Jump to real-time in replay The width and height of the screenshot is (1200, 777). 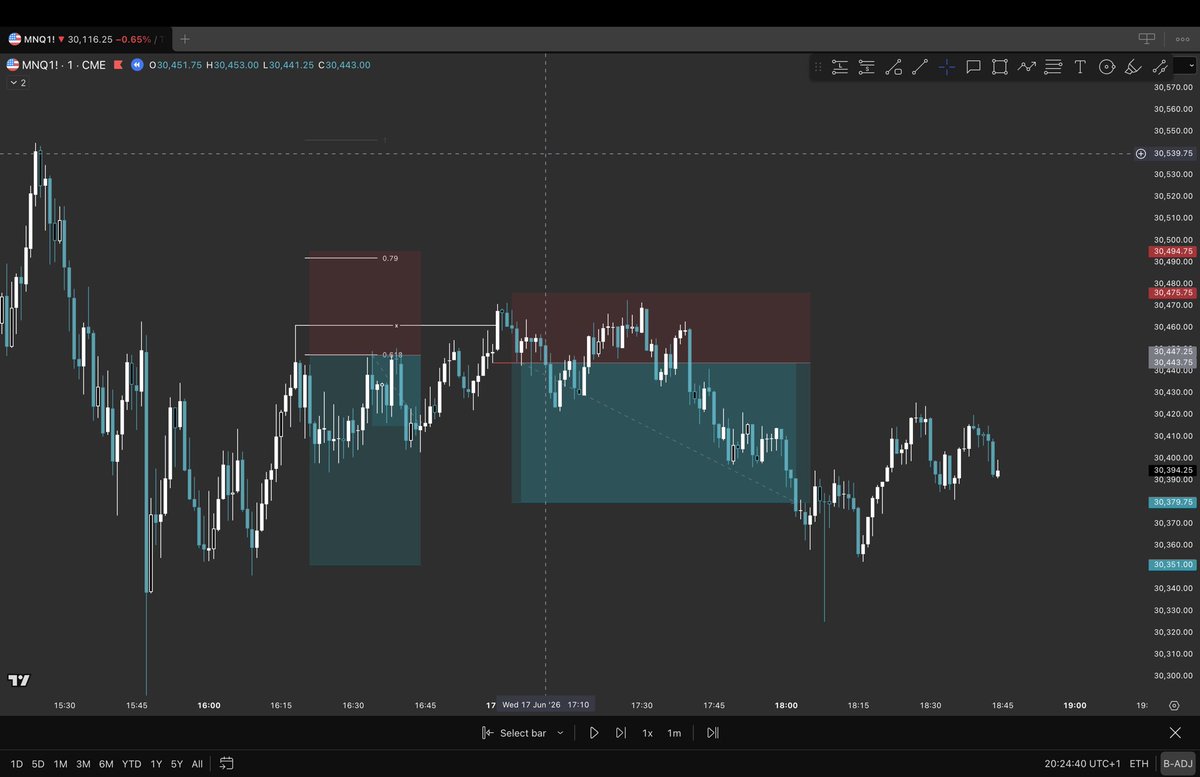click(712, 733)
